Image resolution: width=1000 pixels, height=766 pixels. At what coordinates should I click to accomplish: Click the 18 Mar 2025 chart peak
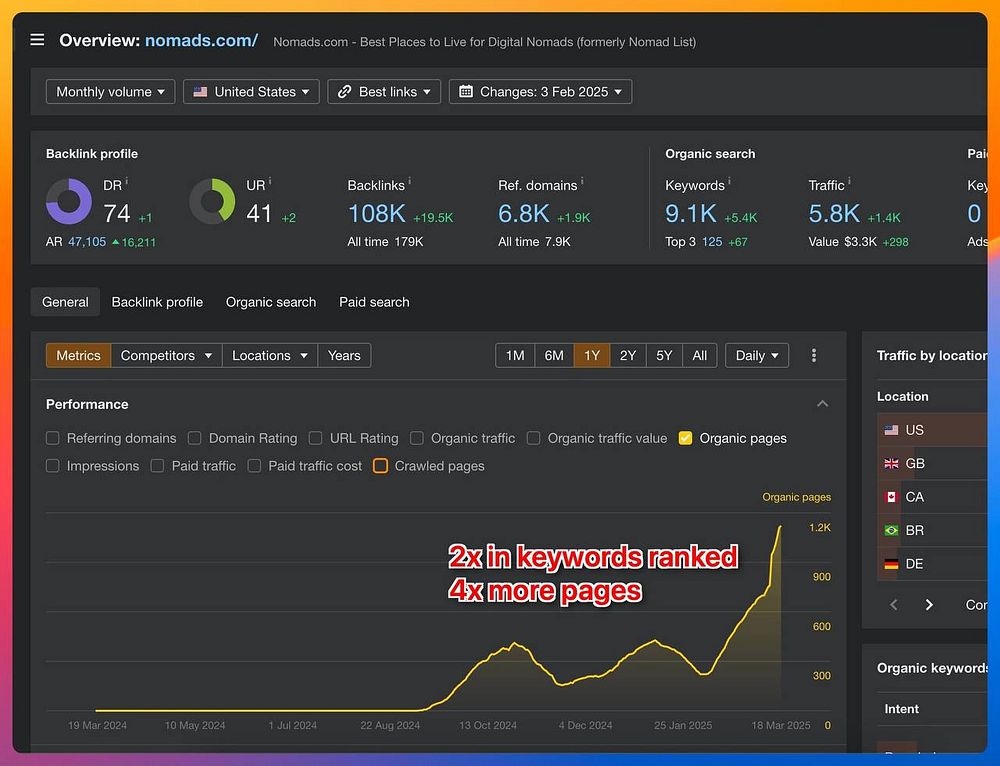[780, 527]
